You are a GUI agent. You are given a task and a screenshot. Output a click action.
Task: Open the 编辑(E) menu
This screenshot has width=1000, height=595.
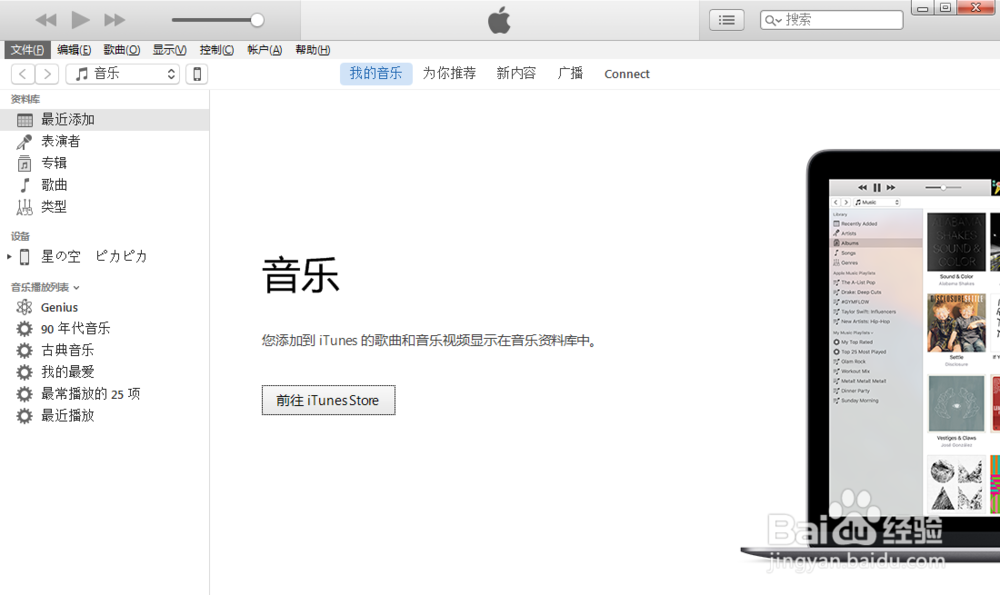(x=74, y=50)
